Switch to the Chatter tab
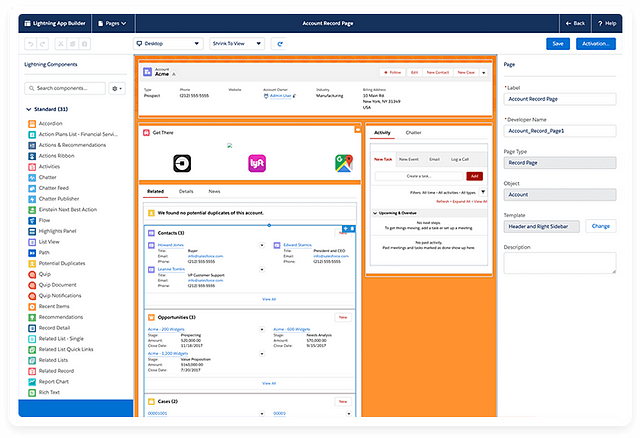 click(413, 133)
